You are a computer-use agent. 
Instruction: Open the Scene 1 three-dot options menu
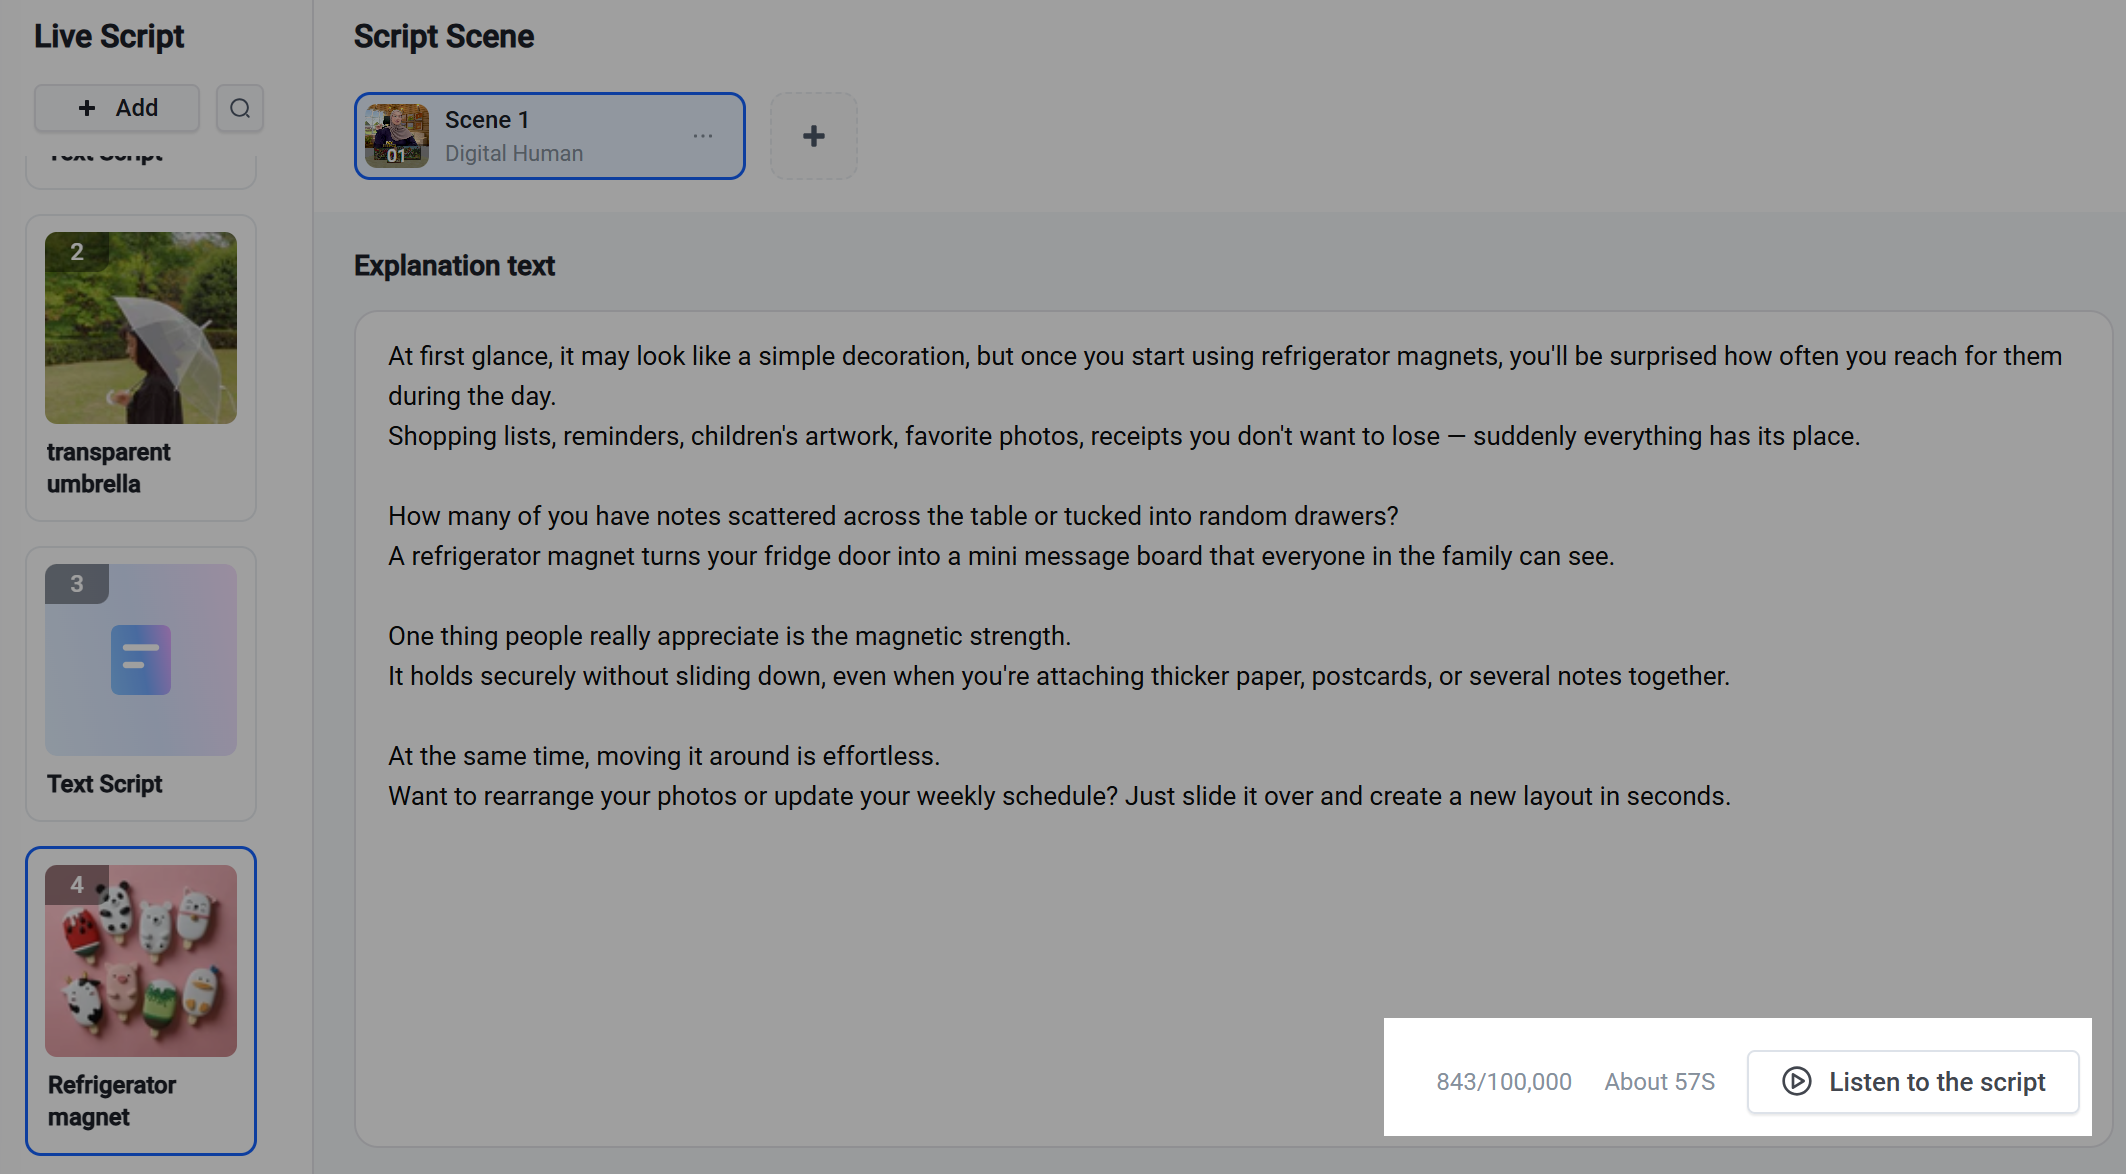click(703, 136)
